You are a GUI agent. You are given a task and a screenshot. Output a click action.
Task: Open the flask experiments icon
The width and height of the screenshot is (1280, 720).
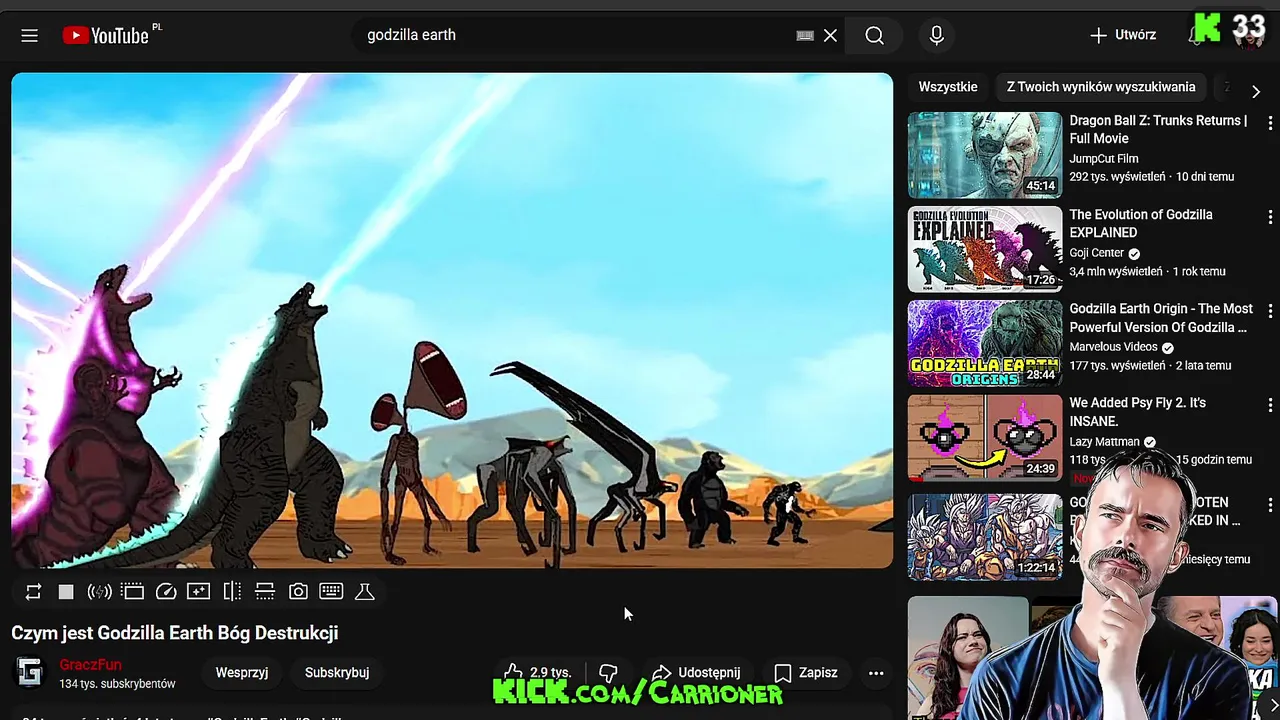[365, 592]
